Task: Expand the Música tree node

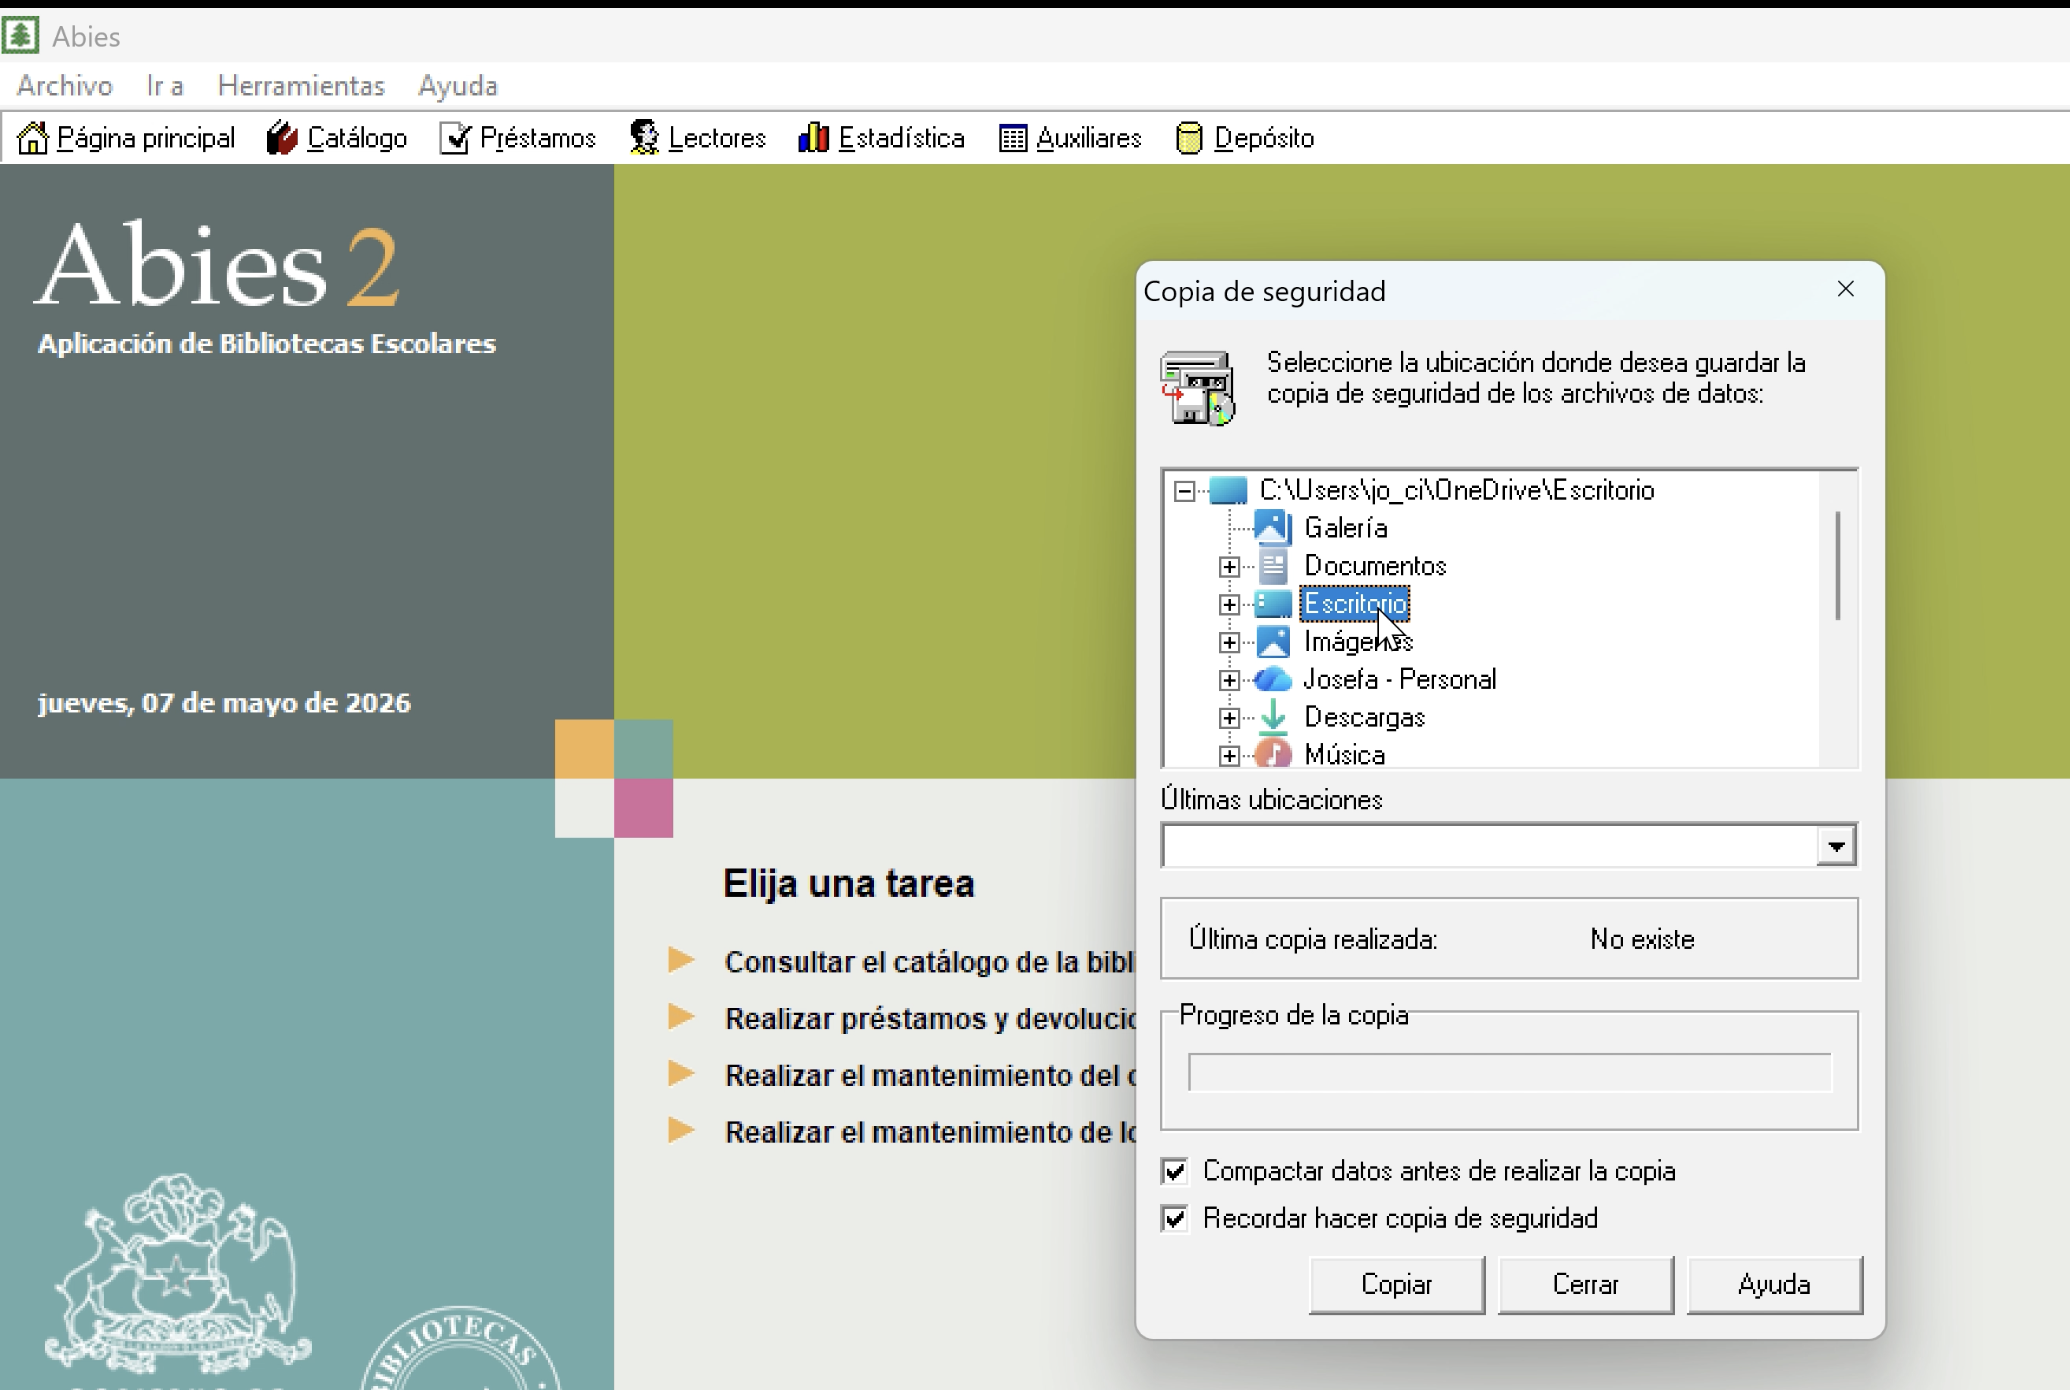Action: pos(1230,756)
